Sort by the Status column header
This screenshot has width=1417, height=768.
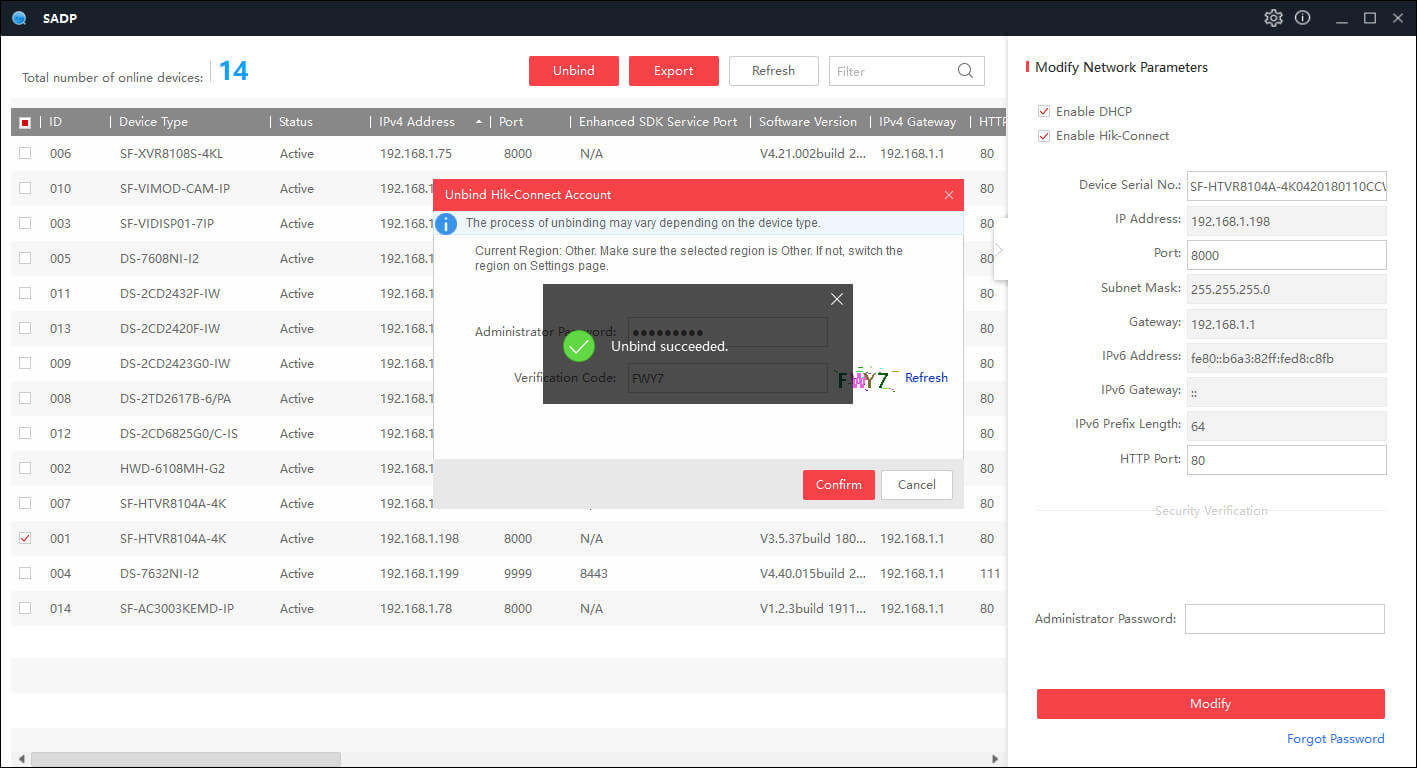296,122
